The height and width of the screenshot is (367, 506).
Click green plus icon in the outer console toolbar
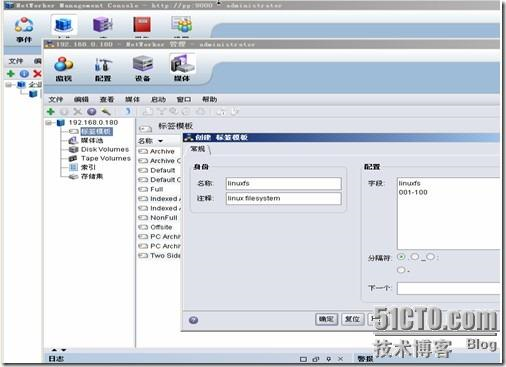click(11, 74)
